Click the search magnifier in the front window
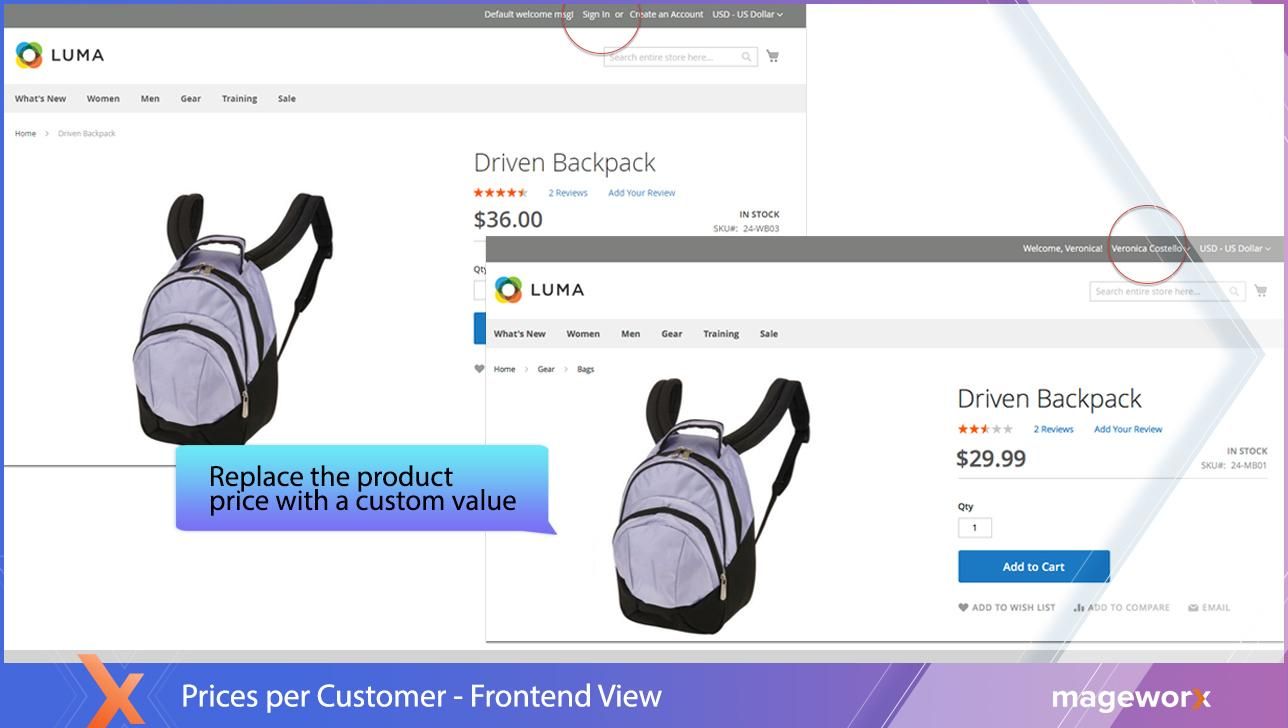Screen dimensions: 1288x728 click(x=1234, y=291)
